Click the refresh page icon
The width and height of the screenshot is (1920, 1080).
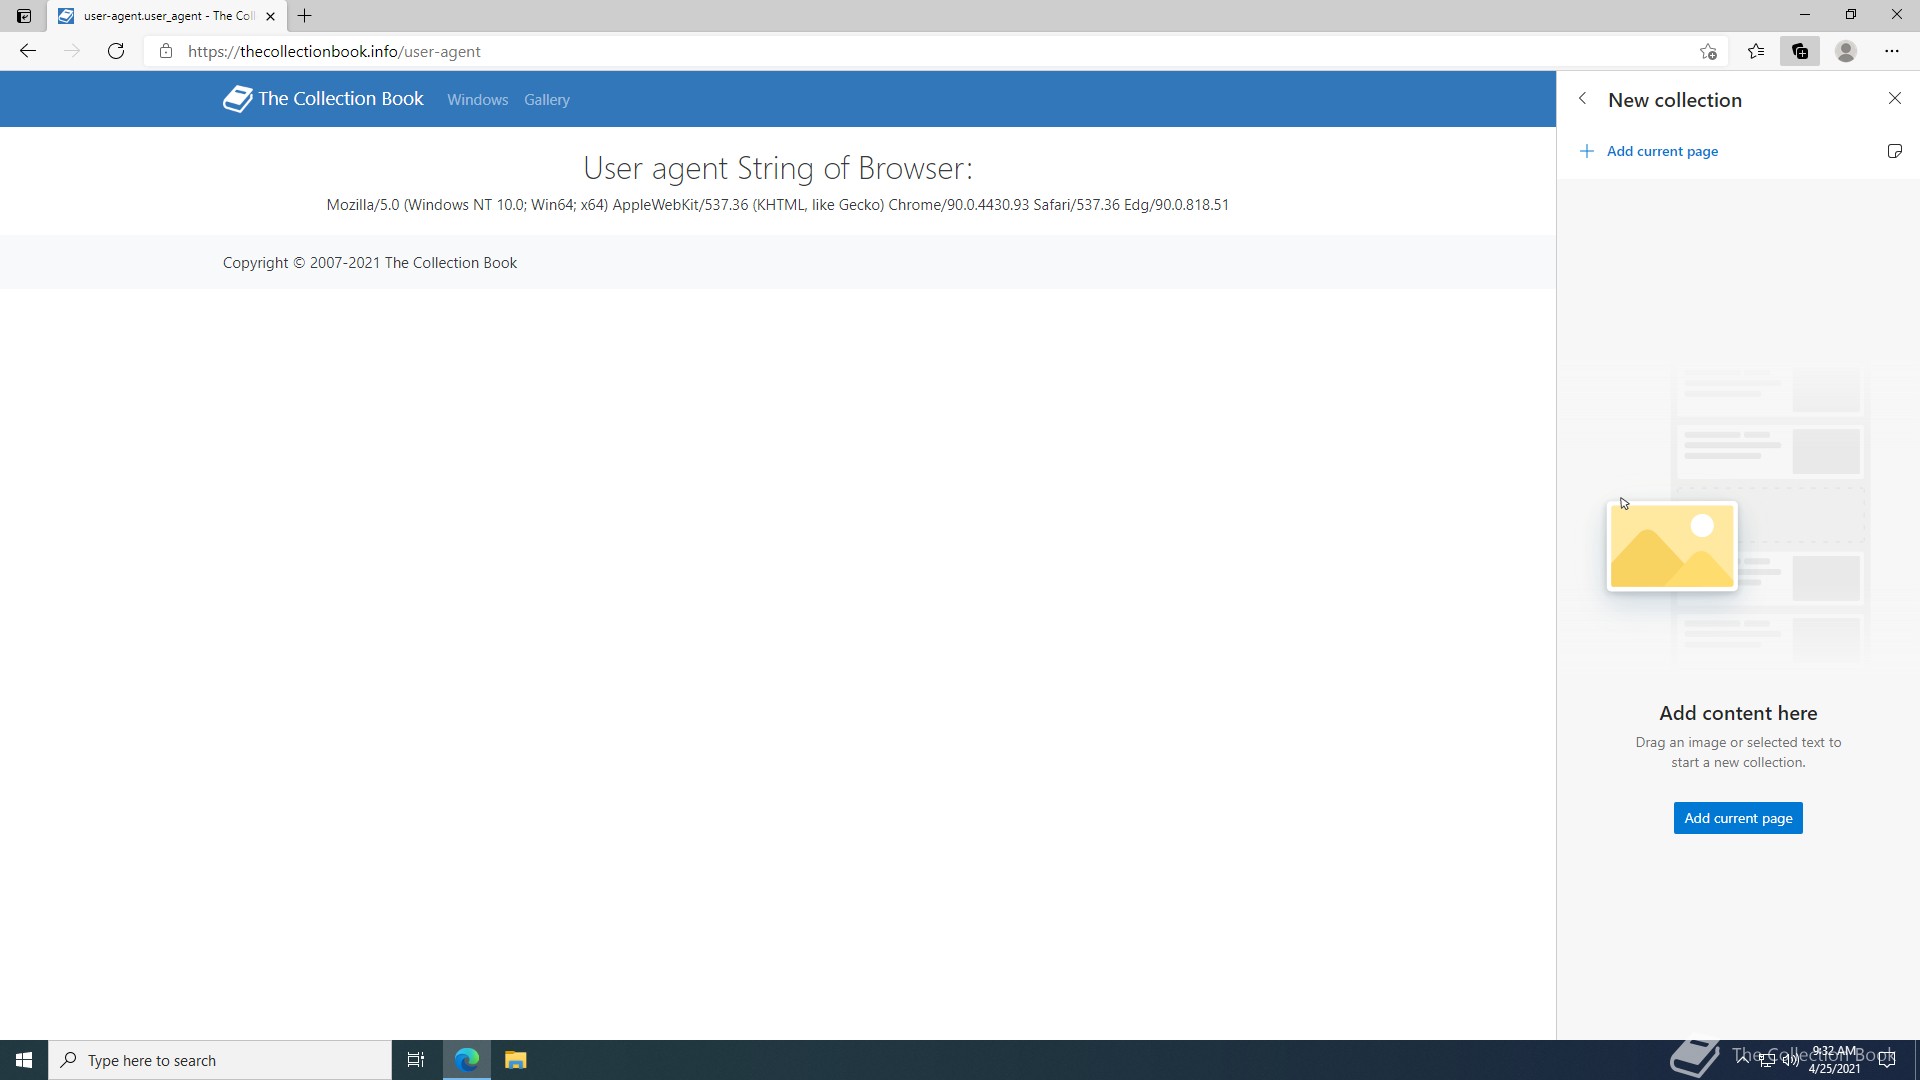[x=116, y=52]
